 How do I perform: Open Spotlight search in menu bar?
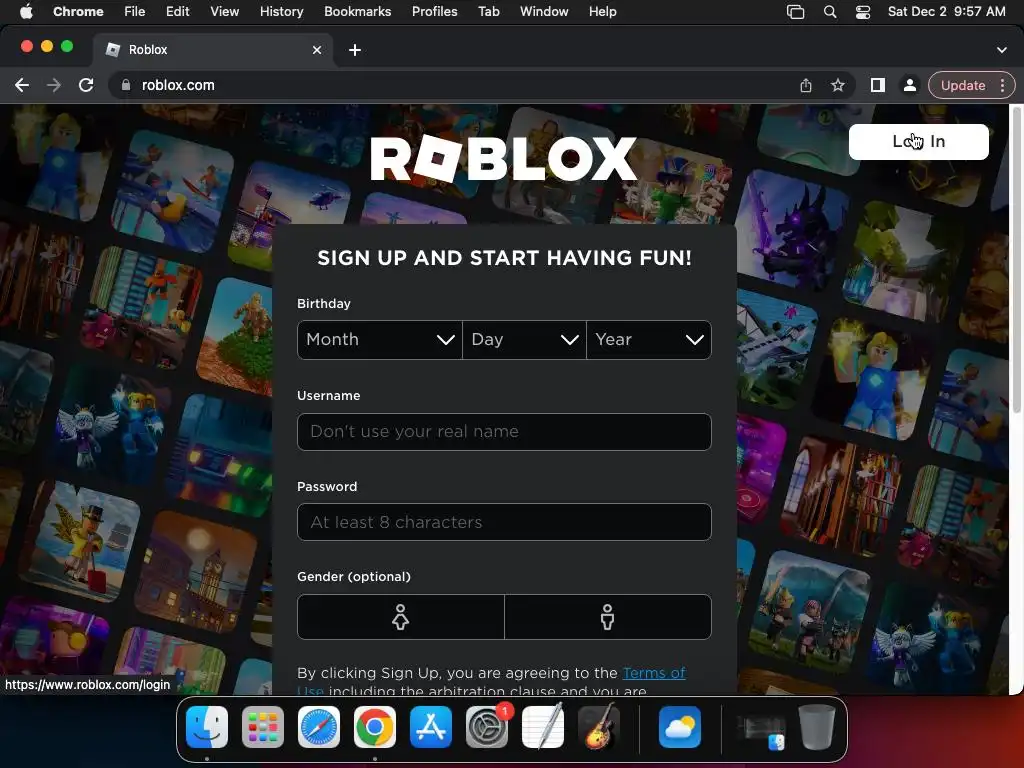[x=829, y=12]
